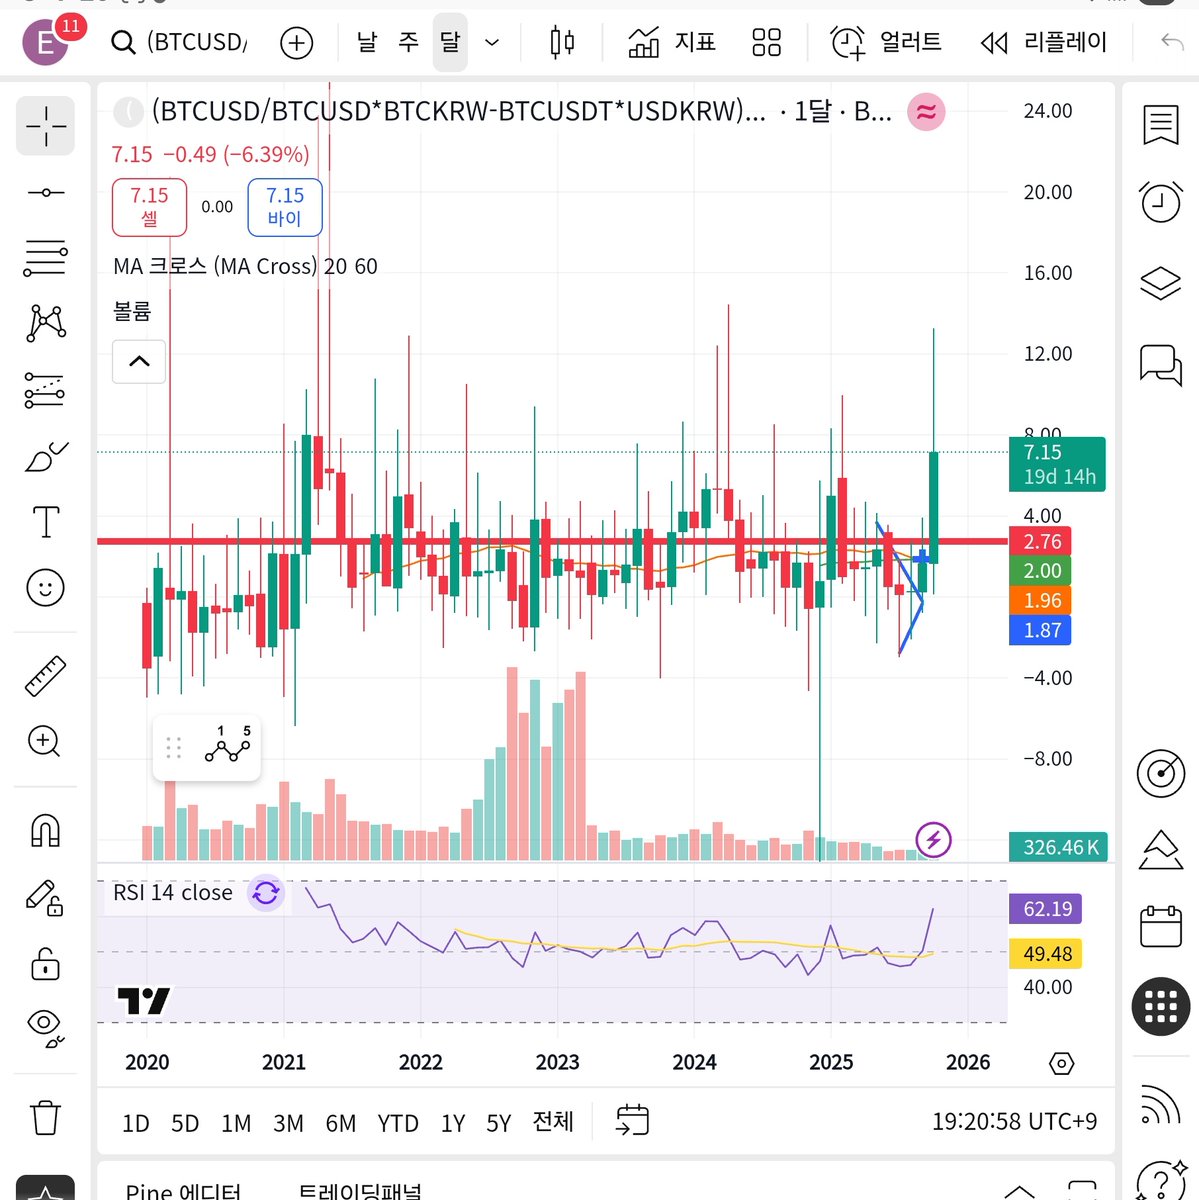Open the 지표 indicators menu
Screen dimensions: 1199x1200
(672, 42)
